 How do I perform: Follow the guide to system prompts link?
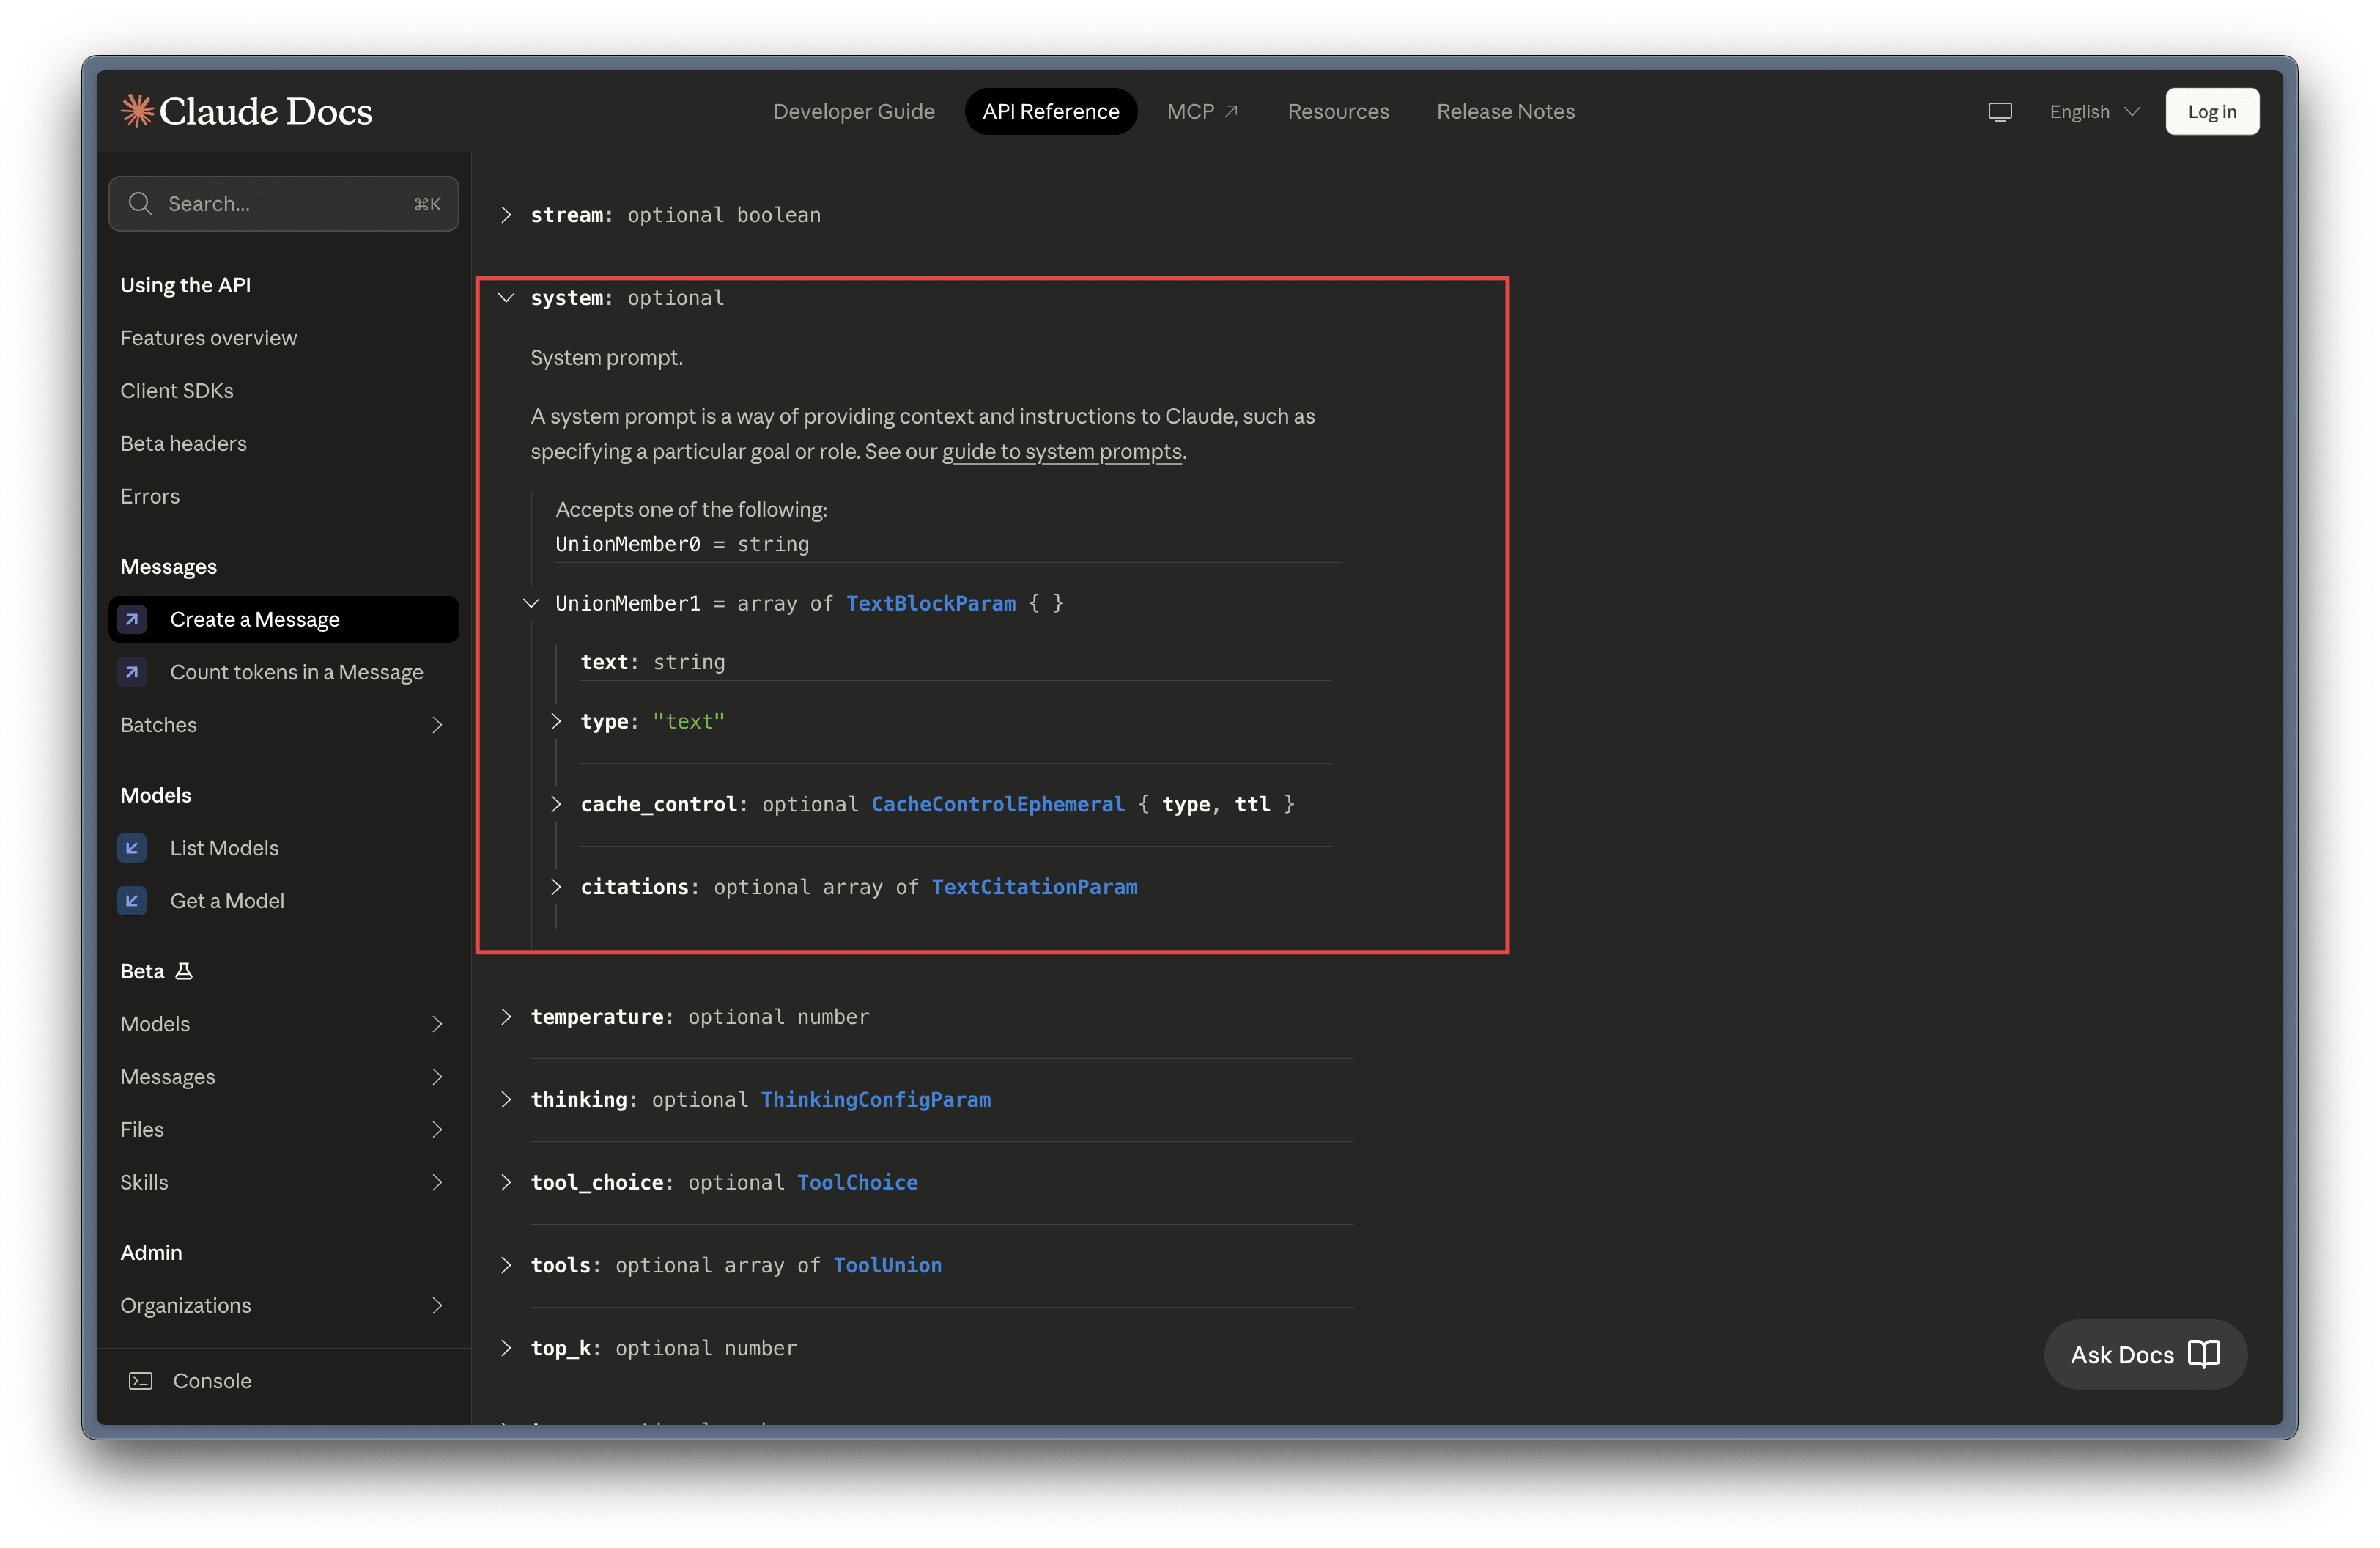1061,451
